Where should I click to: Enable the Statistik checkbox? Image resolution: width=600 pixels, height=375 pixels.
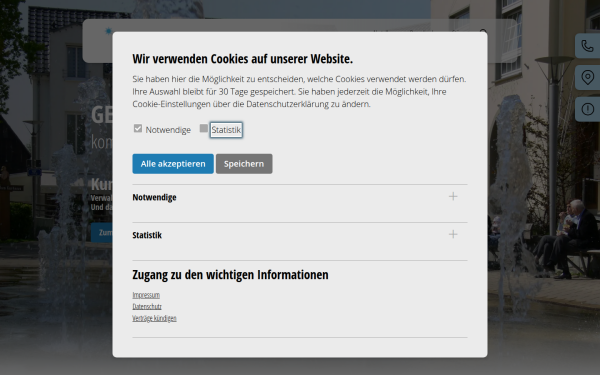tap(204, 129)
